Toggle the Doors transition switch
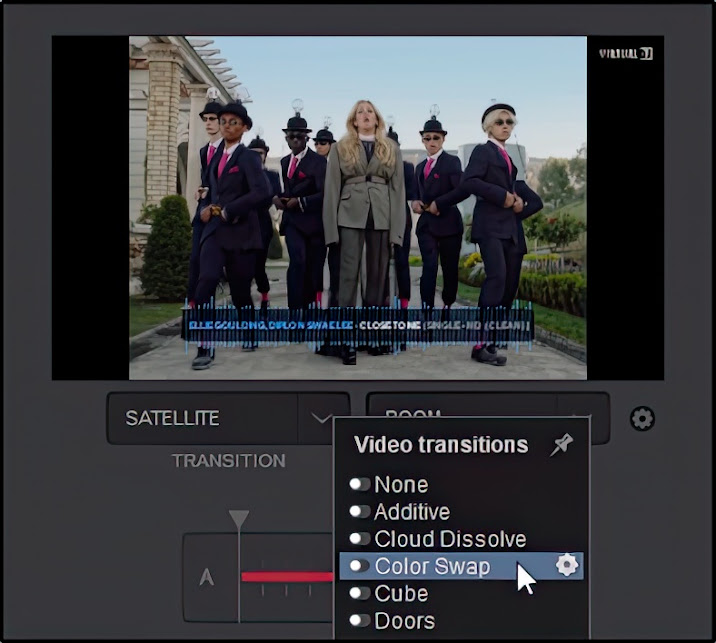Viewport: 716px width, 643px height. click(359, 621)
